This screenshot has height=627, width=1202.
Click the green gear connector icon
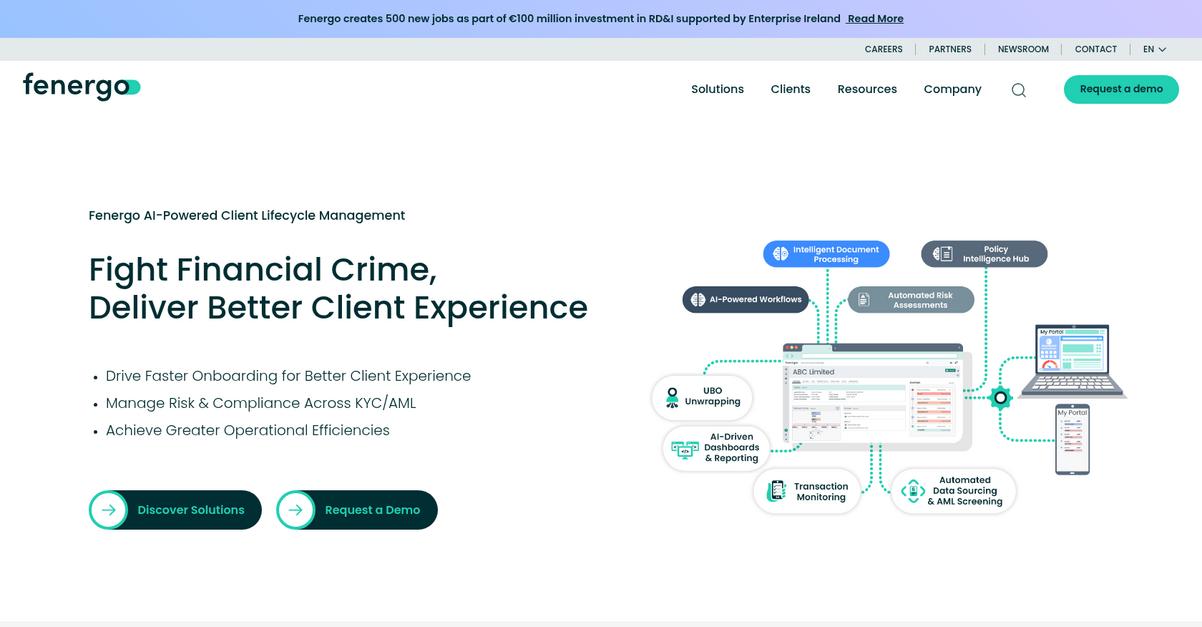point(1000,398)
